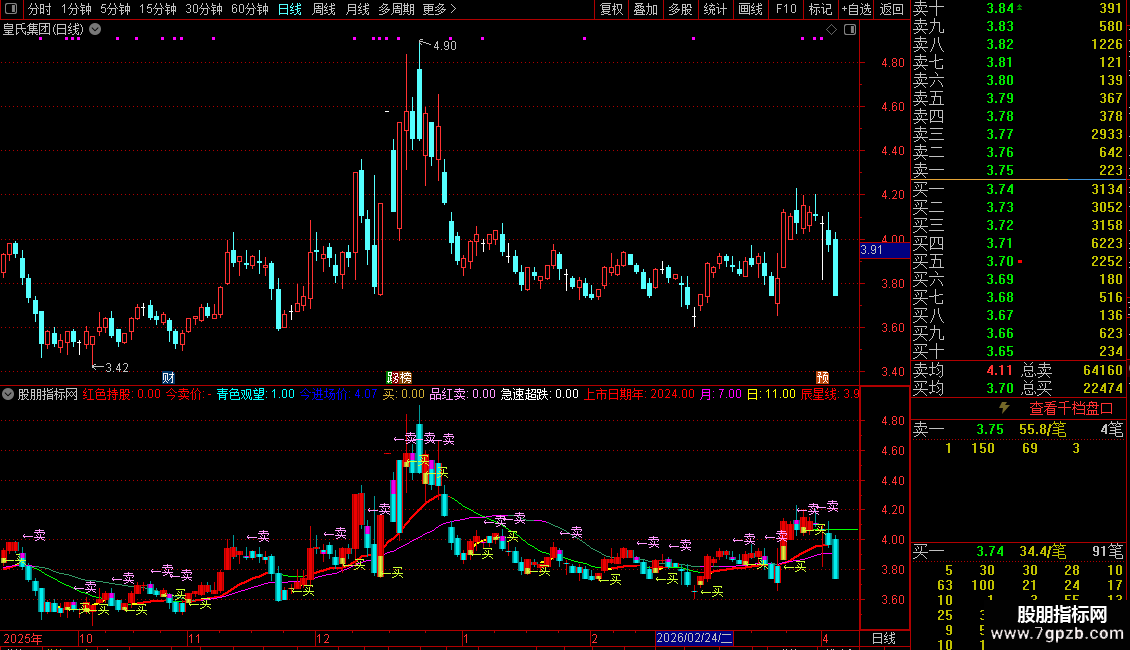Select the 卖一 3.75 quote row
Image resolution: width=1130 pixels, height=650 pixels.
click(x=1018, y=170)
